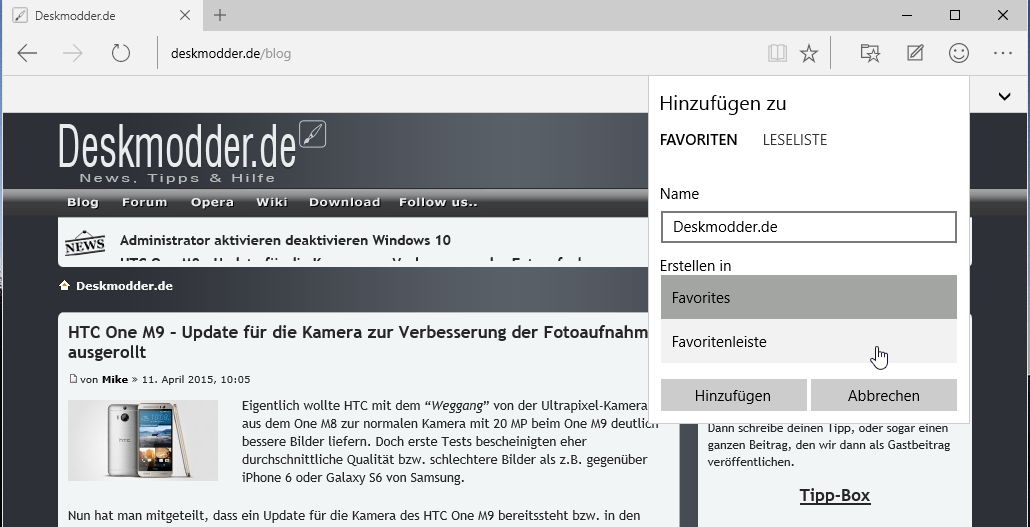Viewport: 1030px width, 527px height.
Task: Click the Tipp-Box heading link
Action: (834, 495)
